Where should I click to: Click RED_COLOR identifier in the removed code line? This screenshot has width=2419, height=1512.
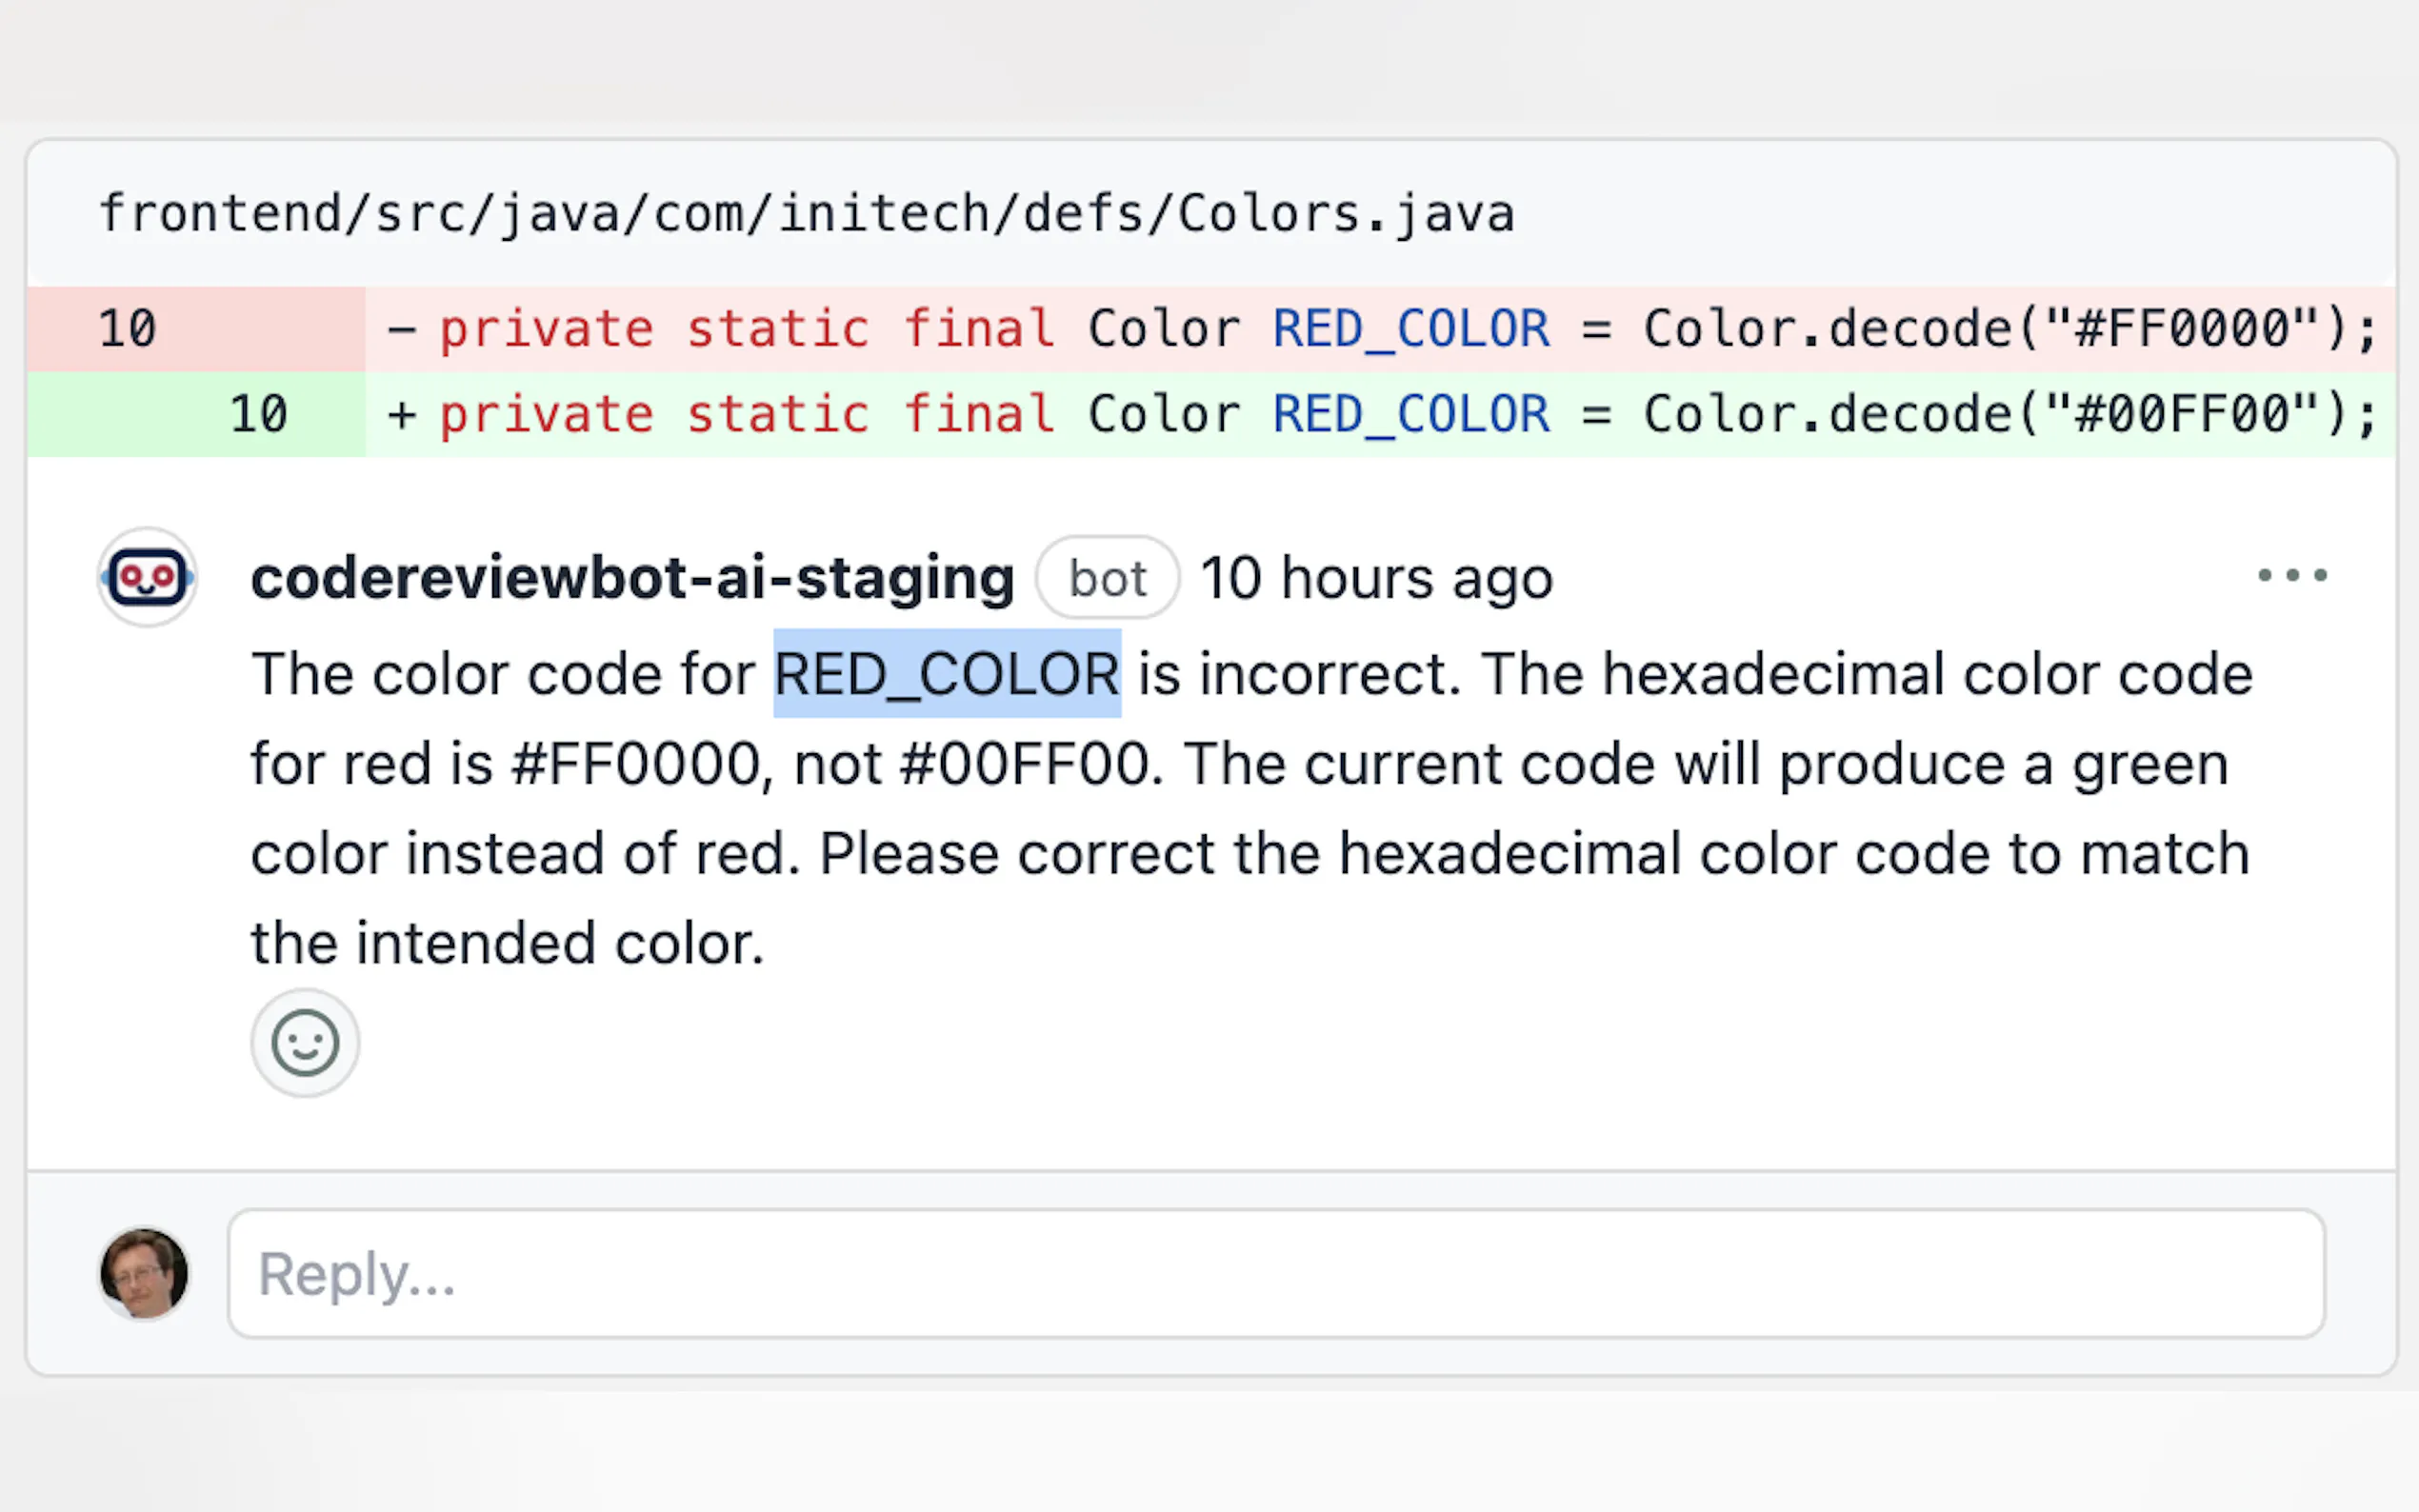(1410, 329)
